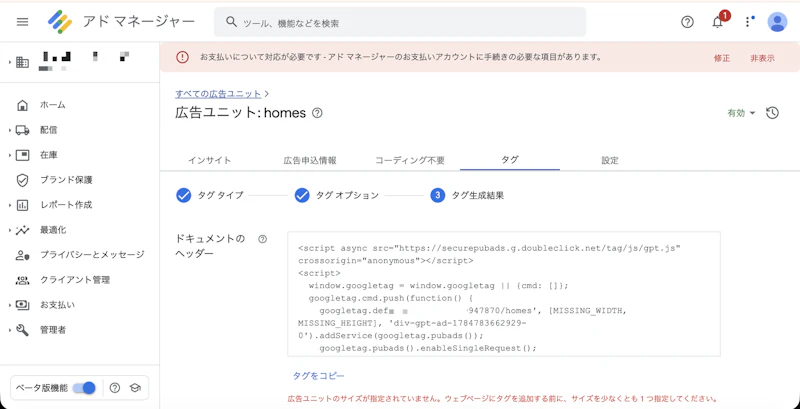Click the Ad Manager logo
Viewport: 800px width, 409px height.
coord(60,22)
